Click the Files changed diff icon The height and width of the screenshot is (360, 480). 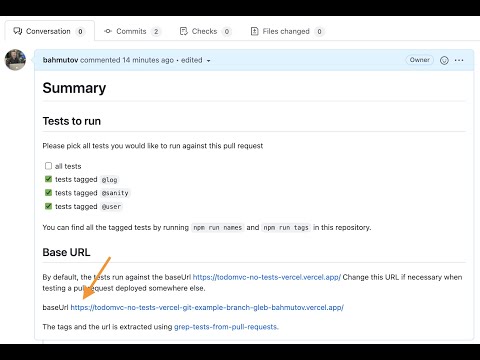(x=254, y=31)
